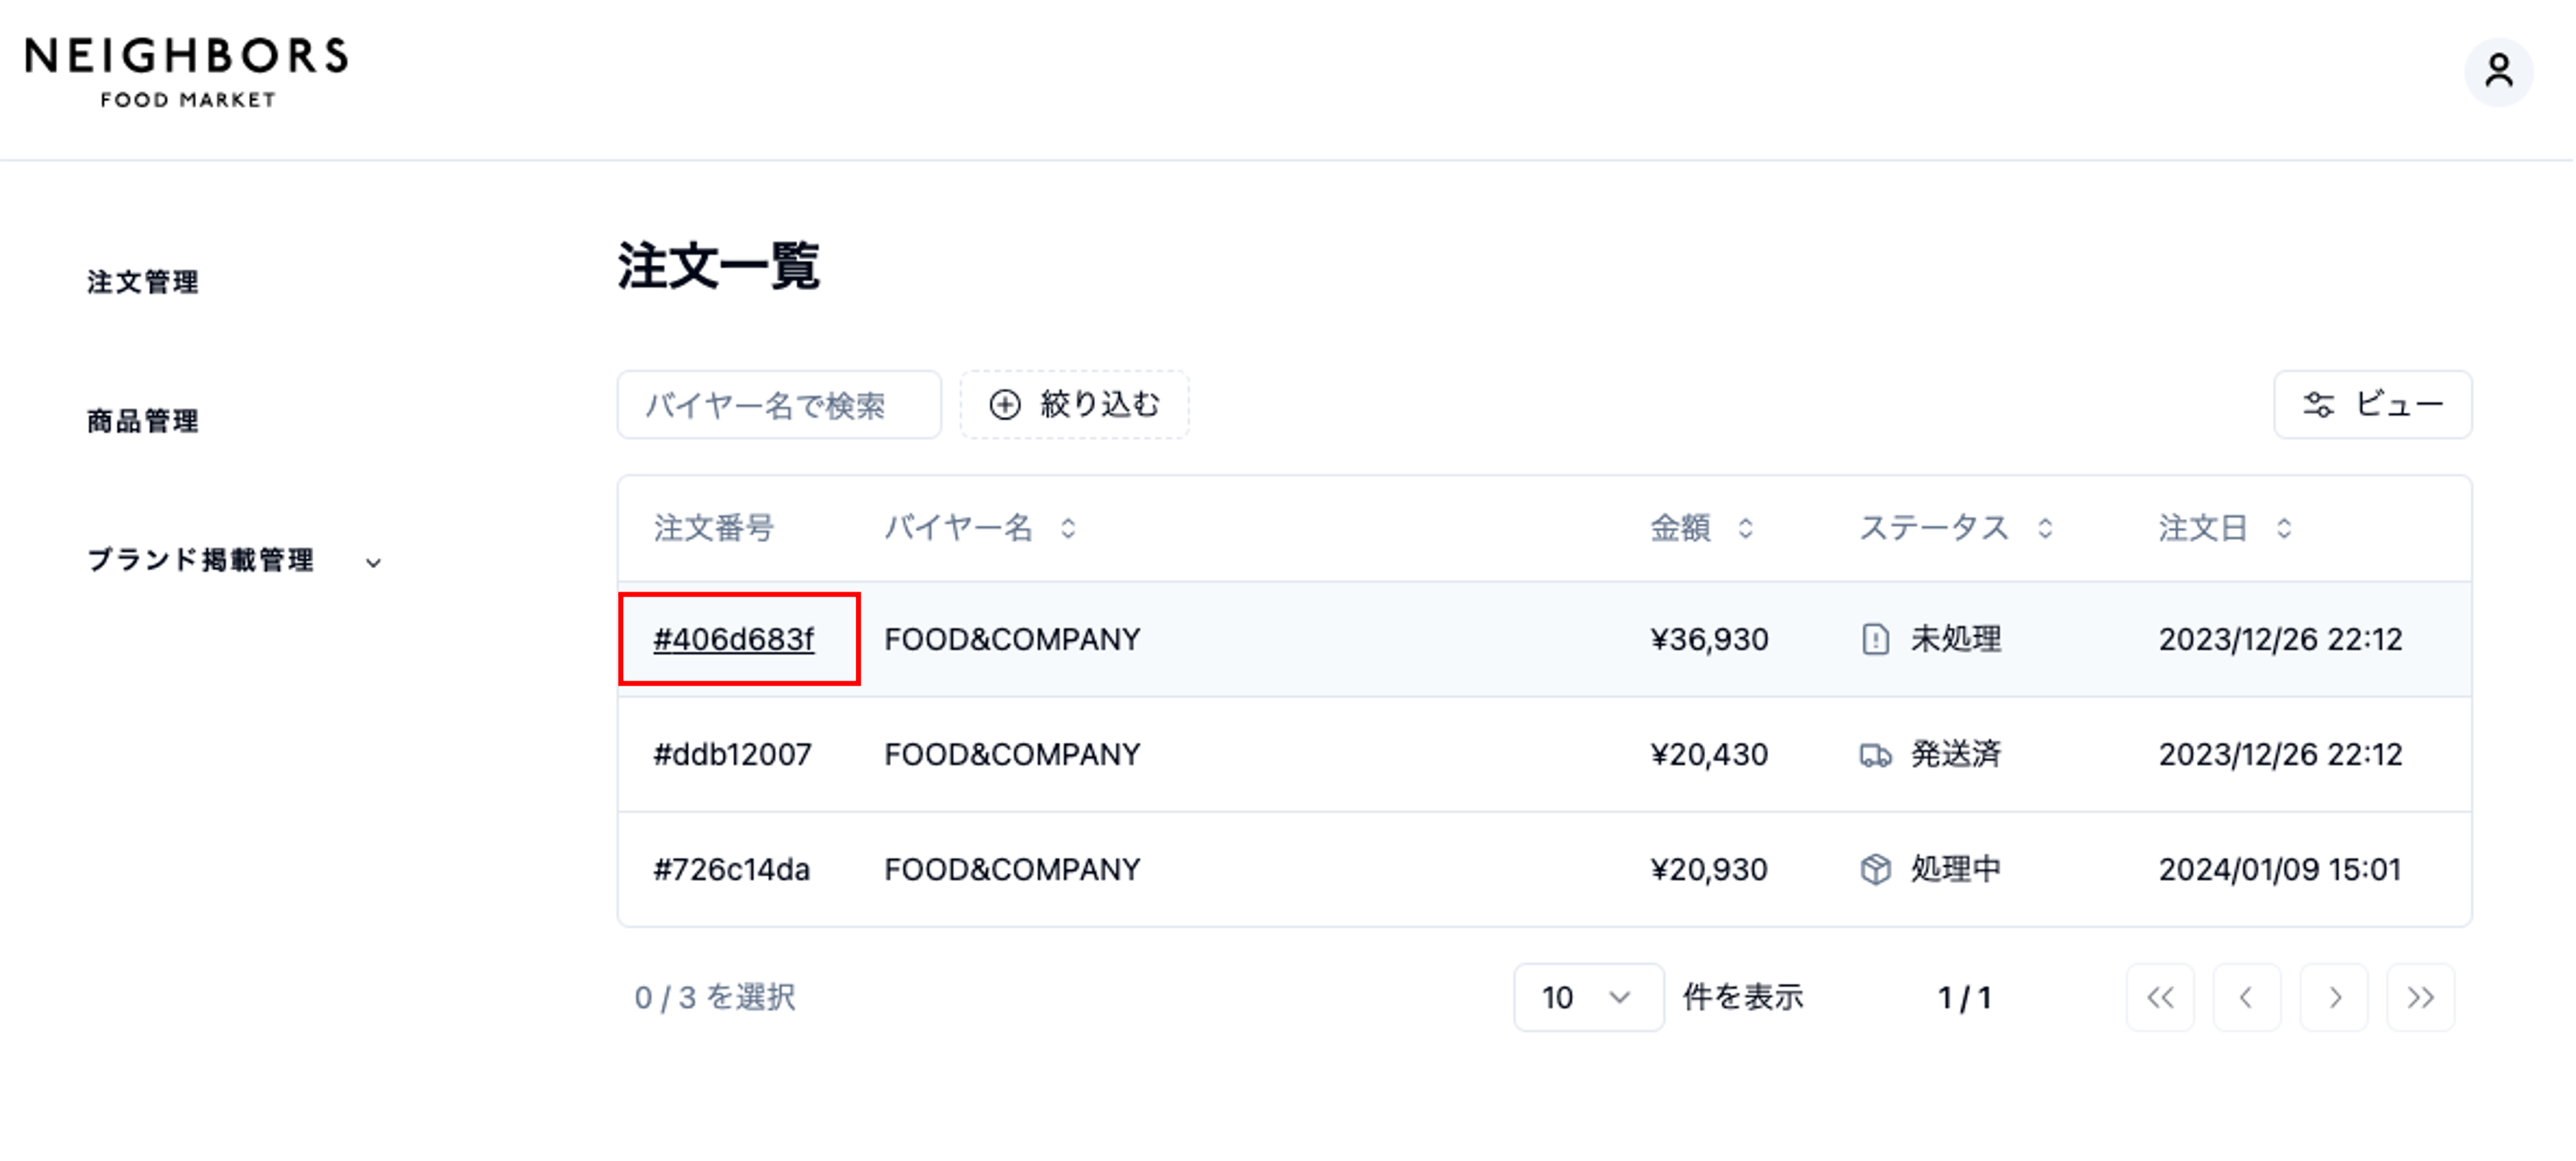Go to the next page arrow

[x=2334, y=997]
